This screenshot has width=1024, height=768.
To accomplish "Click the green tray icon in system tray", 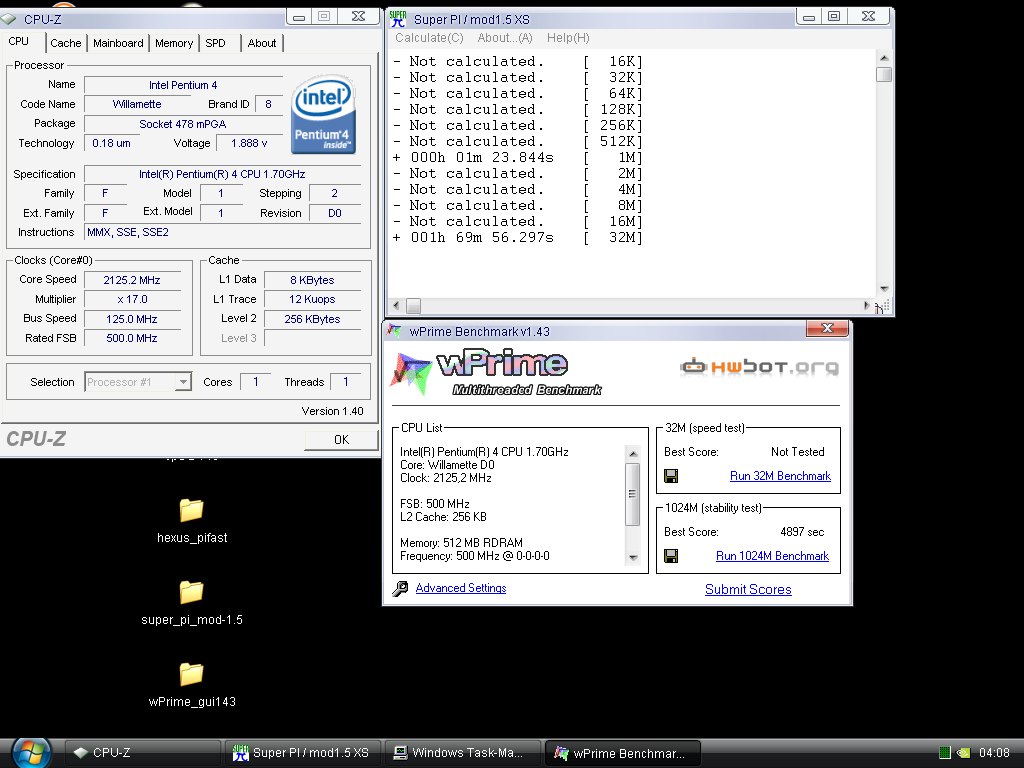I will (x=944, y=753).
